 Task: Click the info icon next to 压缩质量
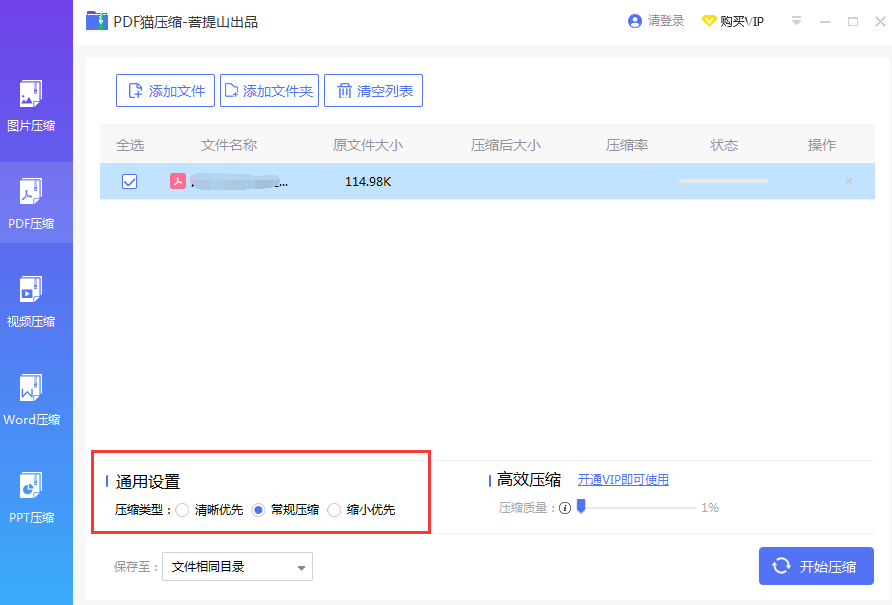tap(565, 508)
